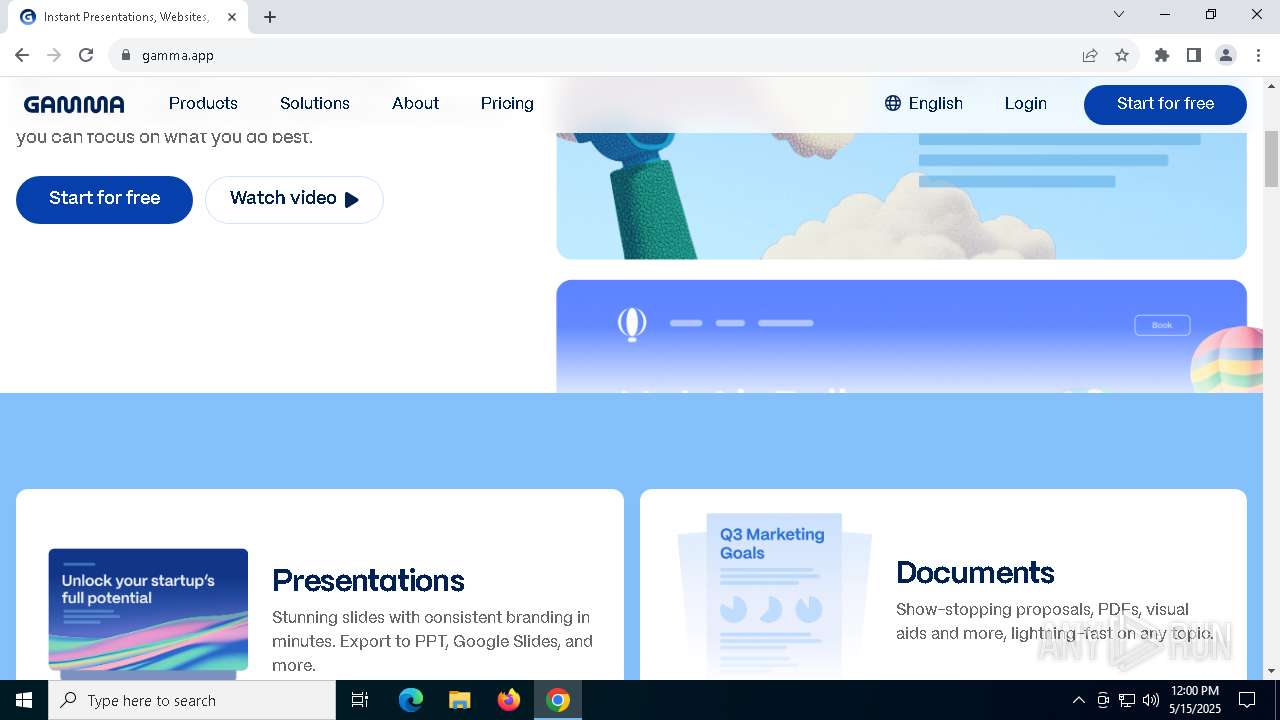Click the Chrome taskbar icon
This screenshot has height=720, width=1280.
click(558, 700)
